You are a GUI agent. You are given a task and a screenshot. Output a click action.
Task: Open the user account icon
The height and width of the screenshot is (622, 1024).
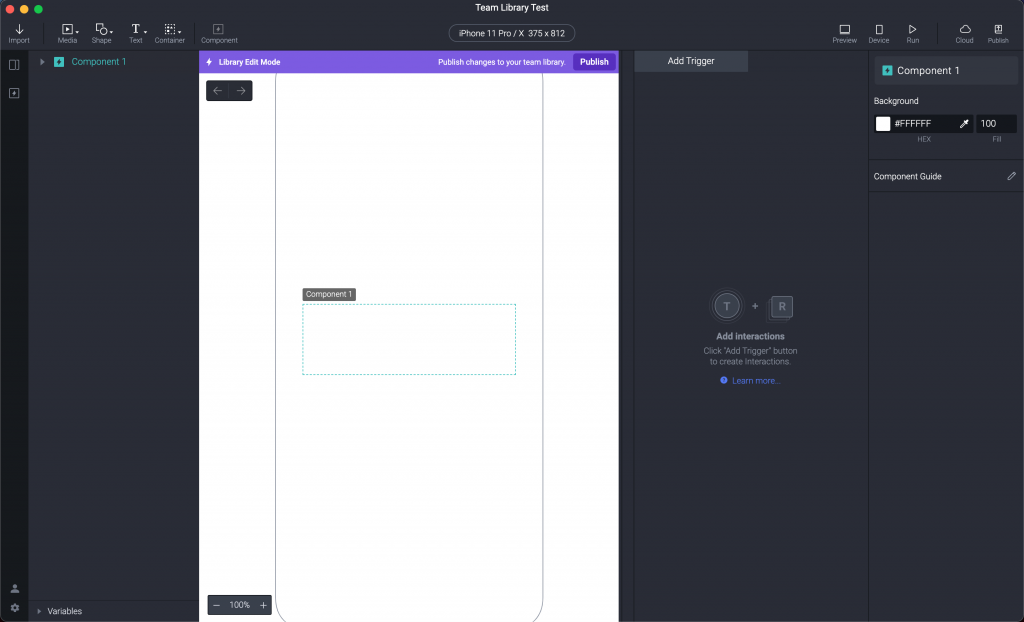[x=14, y=589]
